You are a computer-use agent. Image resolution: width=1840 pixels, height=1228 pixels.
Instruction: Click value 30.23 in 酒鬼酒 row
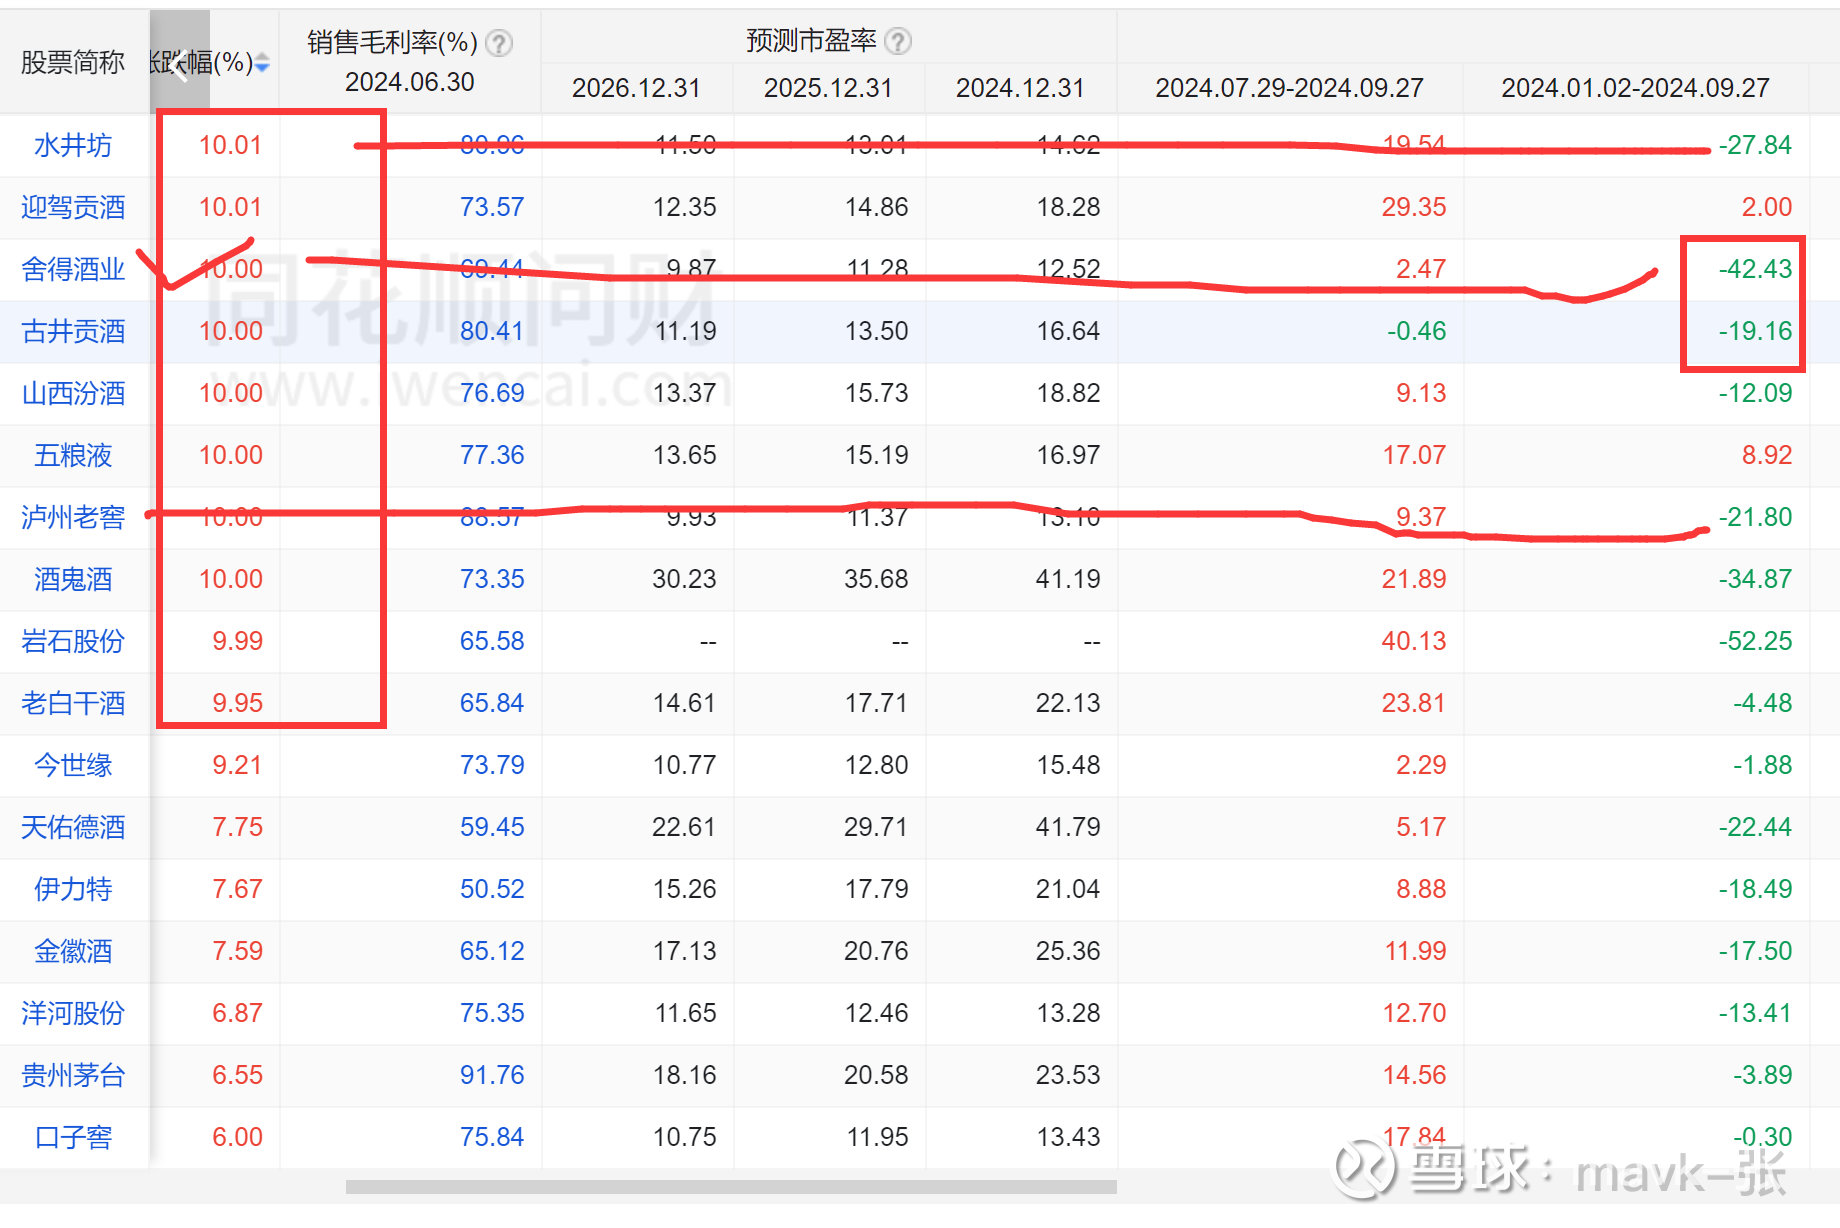point(684,579)
